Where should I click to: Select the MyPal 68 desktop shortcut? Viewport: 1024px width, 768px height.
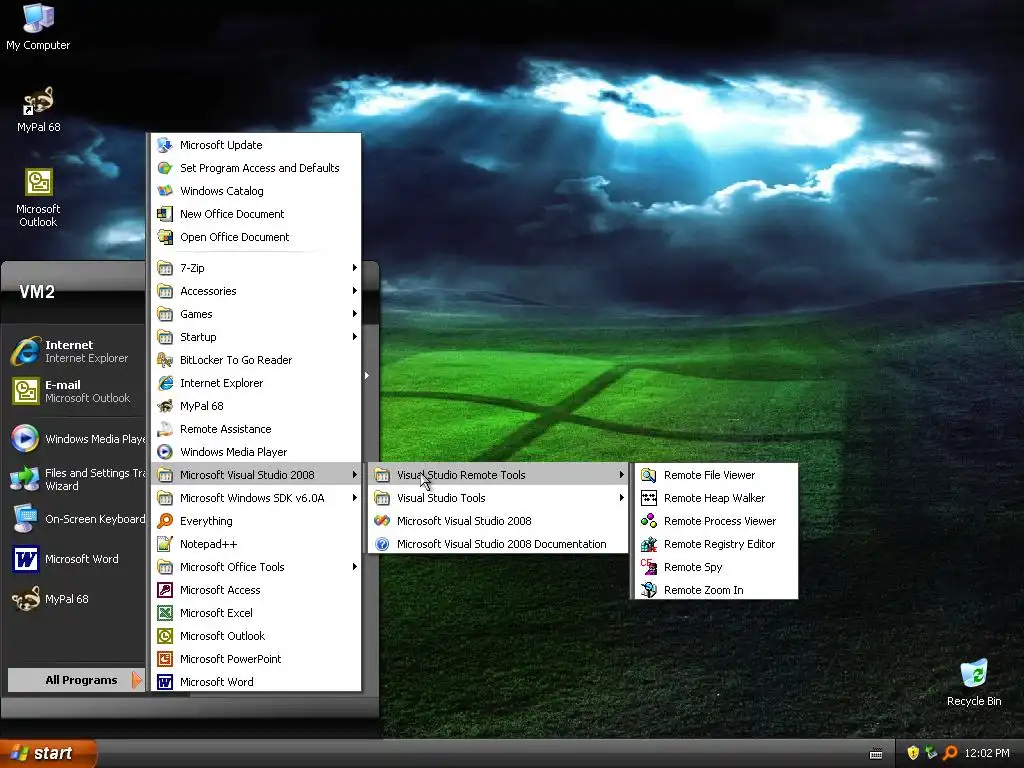click(x=39, y=109)
